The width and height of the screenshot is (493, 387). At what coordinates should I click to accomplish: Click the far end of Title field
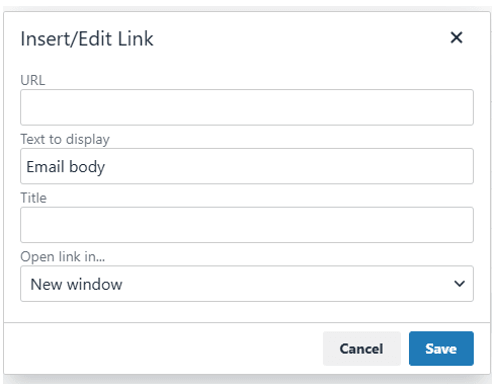(465, 225)
